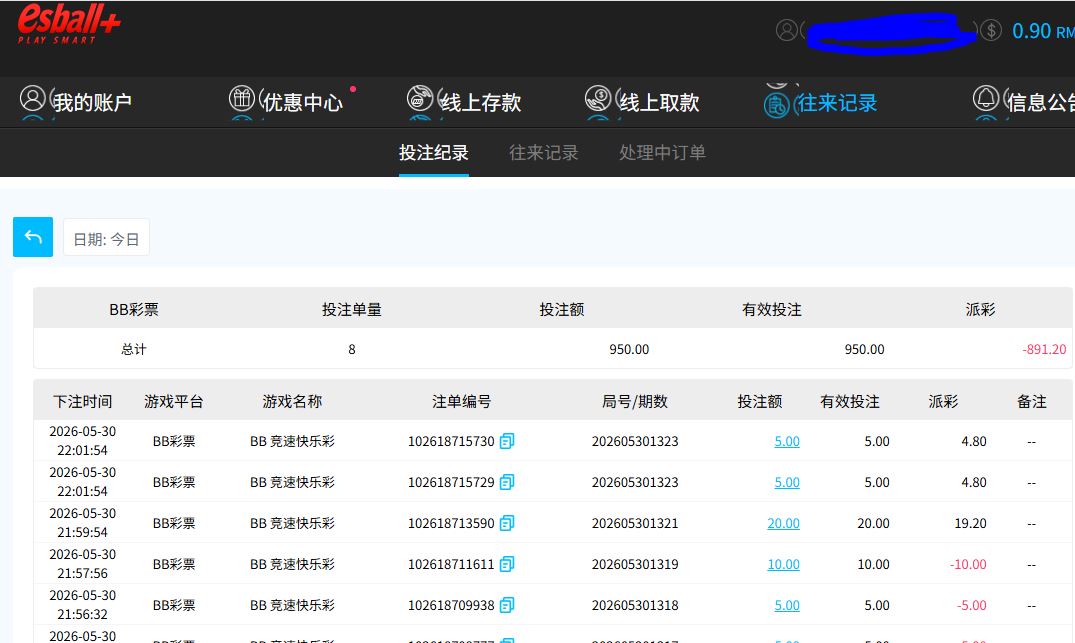
Task: Click the 备注 column header
Action: (x=1032, y=402)
